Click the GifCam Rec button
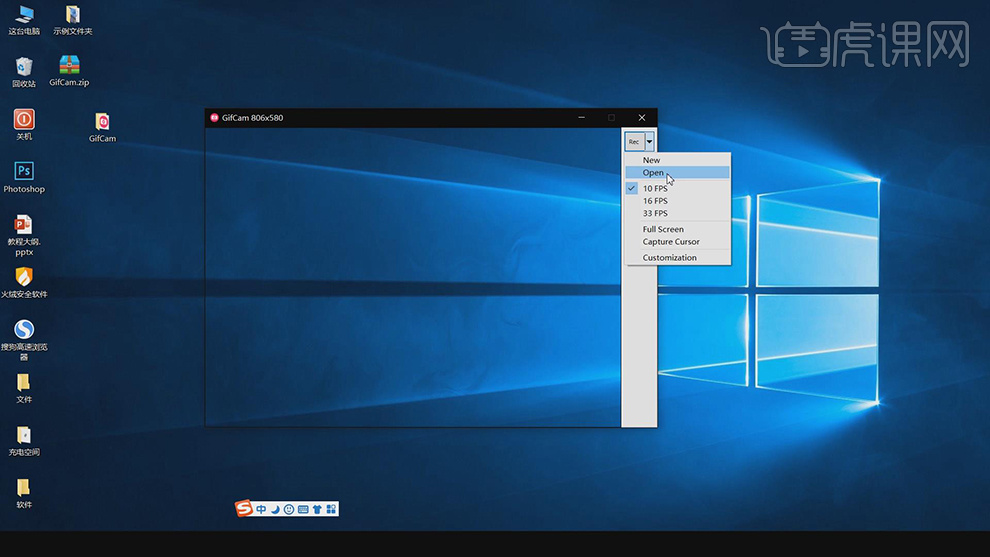990x557 pixels. click(x=634, y=142)
